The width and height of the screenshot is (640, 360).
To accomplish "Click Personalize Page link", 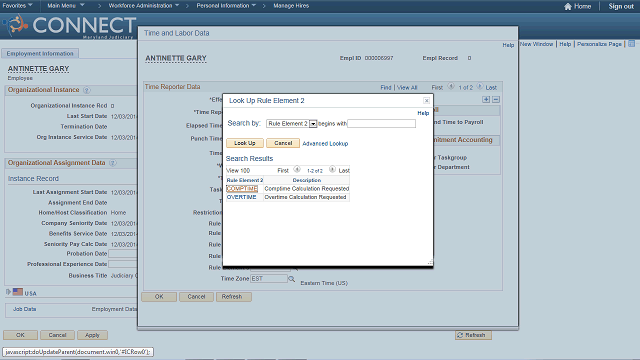I will 599,44.
